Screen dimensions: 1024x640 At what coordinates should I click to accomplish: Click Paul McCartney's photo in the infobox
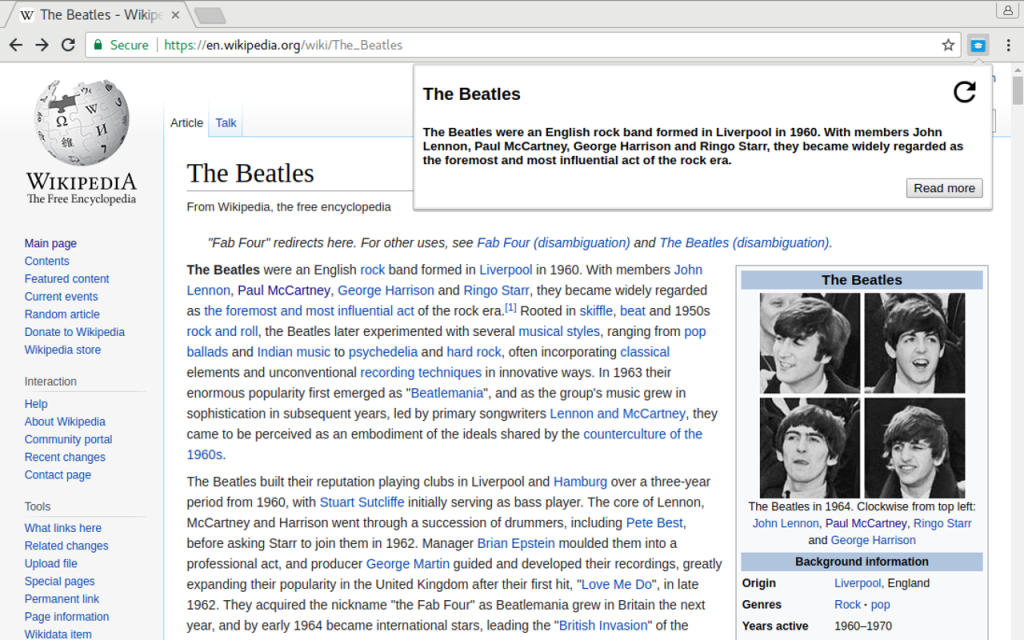pos(914,343)
